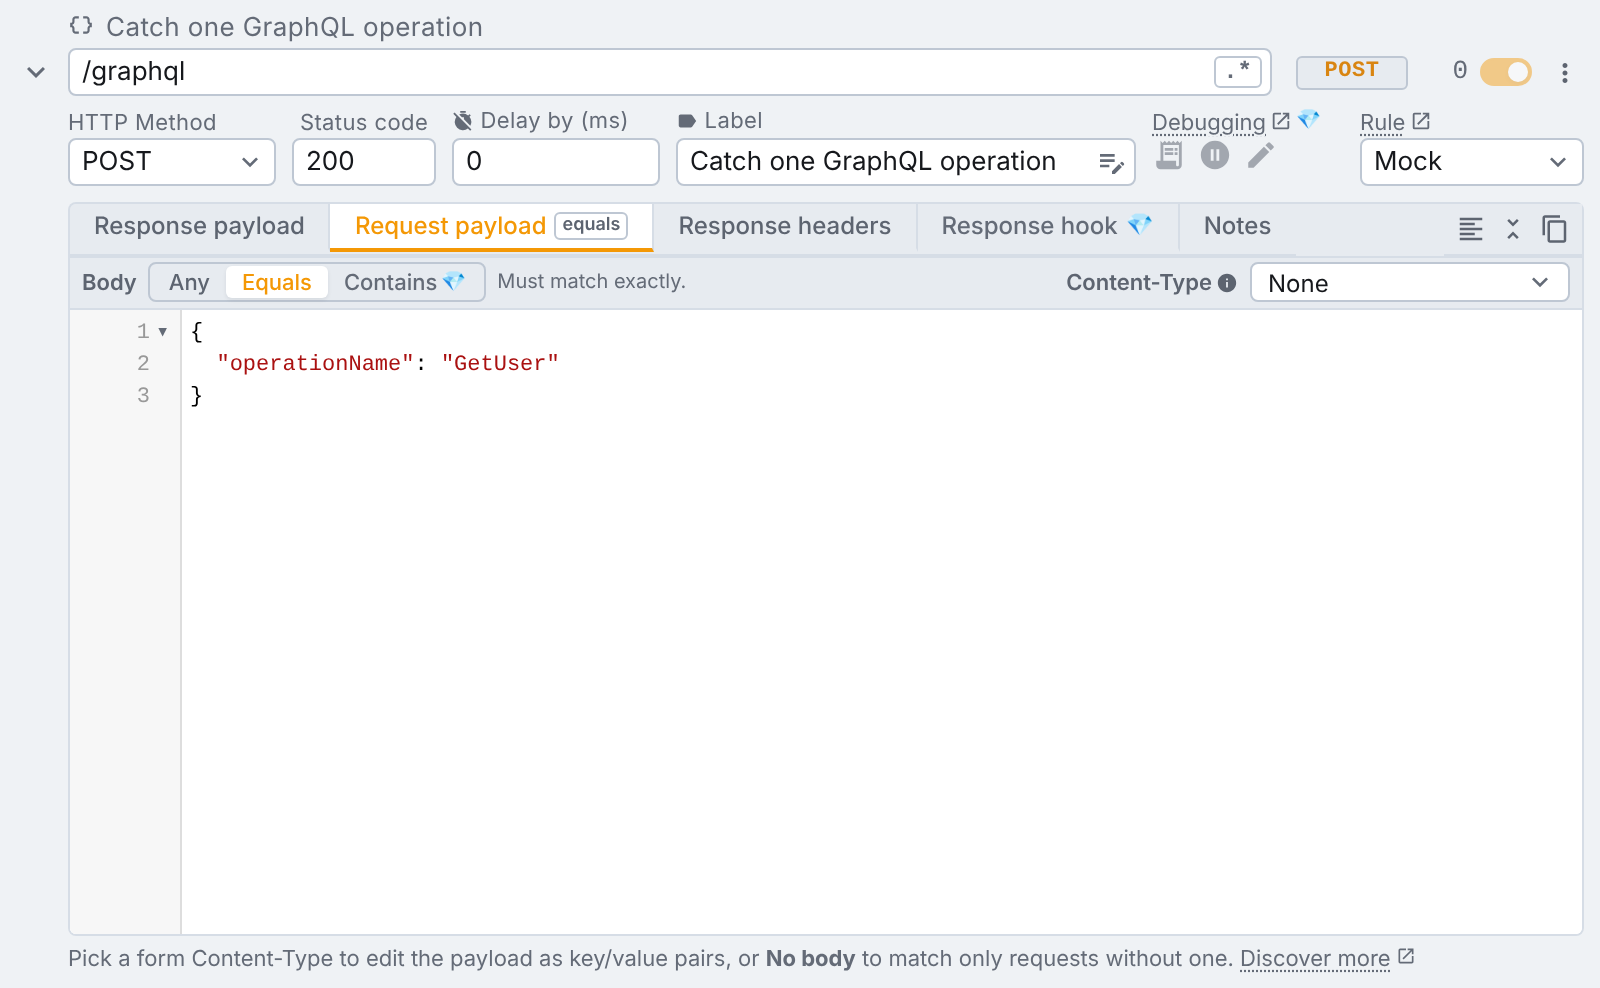Select the Equals body match option
Screen dimensions: 1600x988
tap(277, 283)
